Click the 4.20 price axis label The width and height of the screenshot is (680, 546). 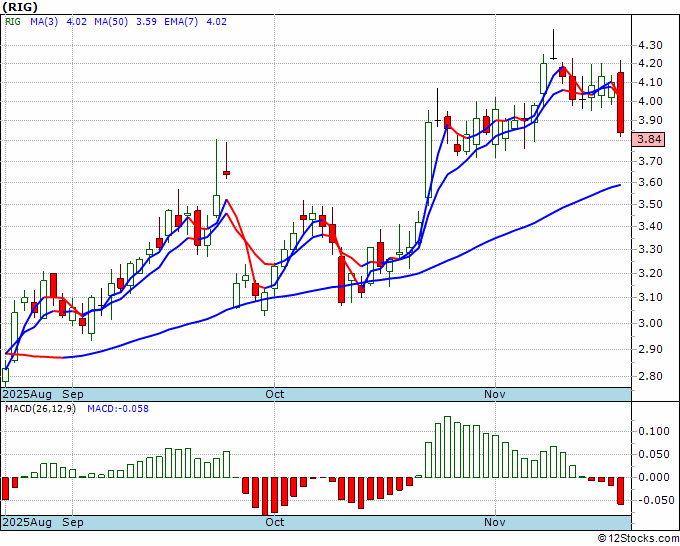tap(650, 63)
